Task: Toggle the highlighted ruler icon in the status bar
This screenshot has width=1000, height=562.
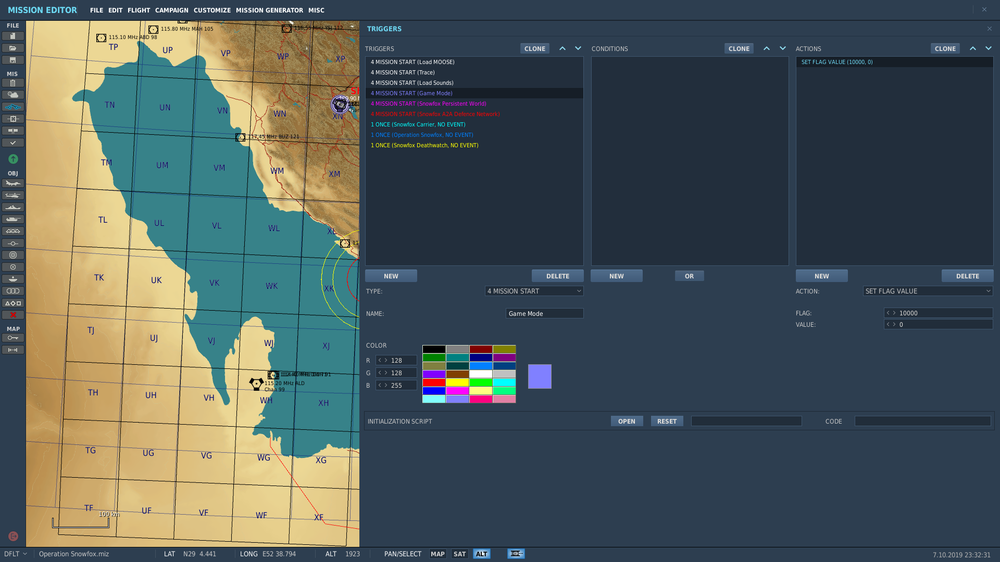Action: 516,554
